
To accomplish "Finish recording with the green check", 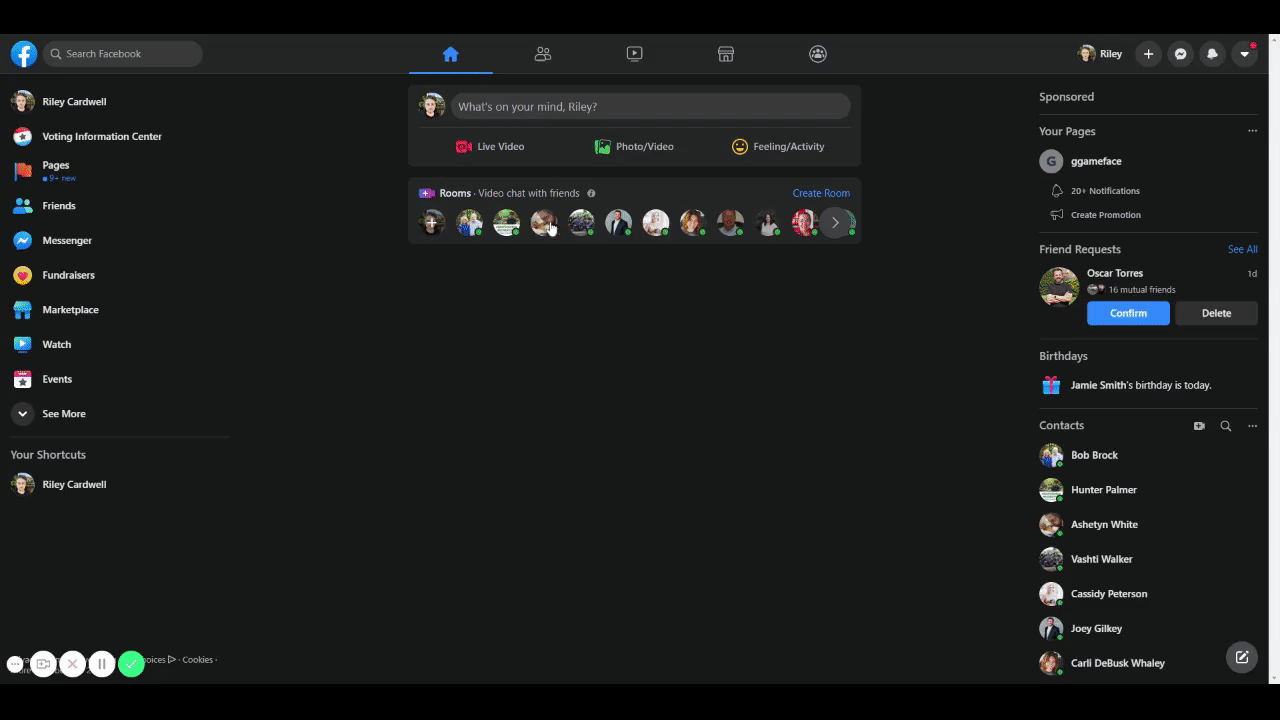I will point(131,664).
